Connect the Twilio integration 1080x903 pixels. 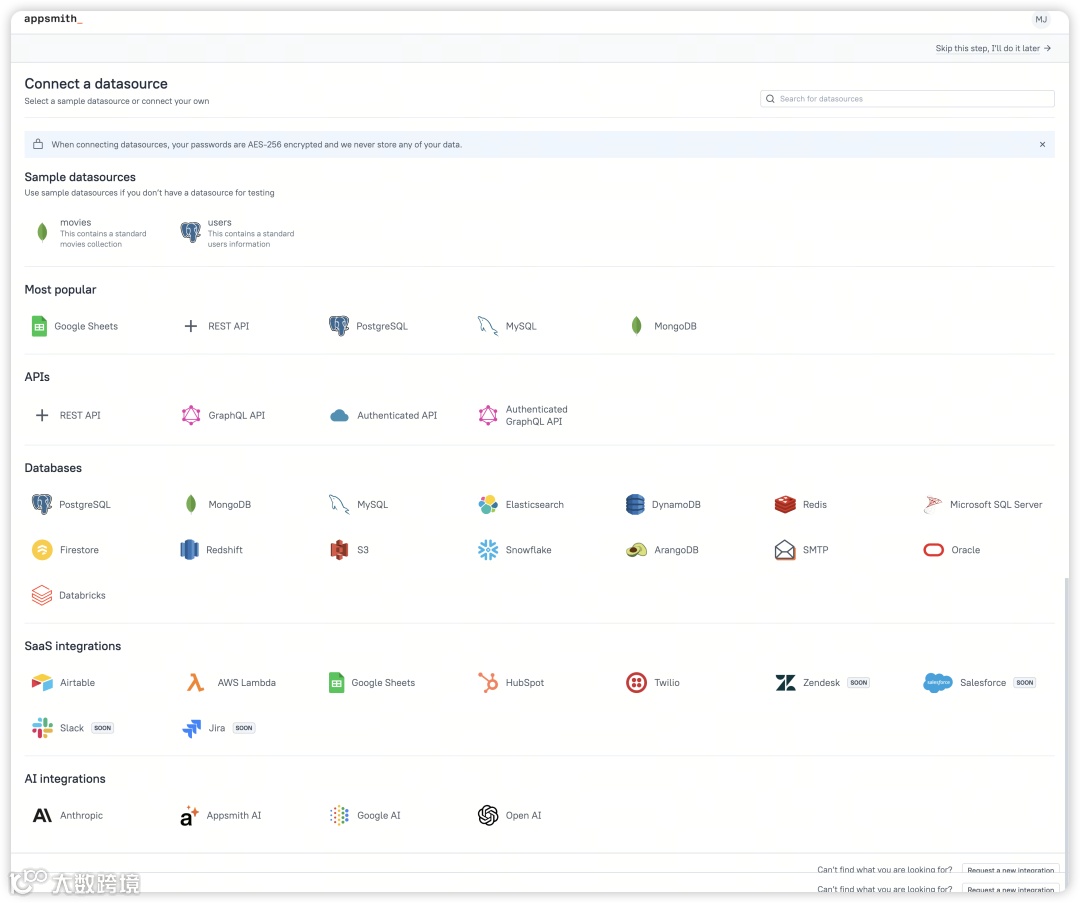click(653, 683)
